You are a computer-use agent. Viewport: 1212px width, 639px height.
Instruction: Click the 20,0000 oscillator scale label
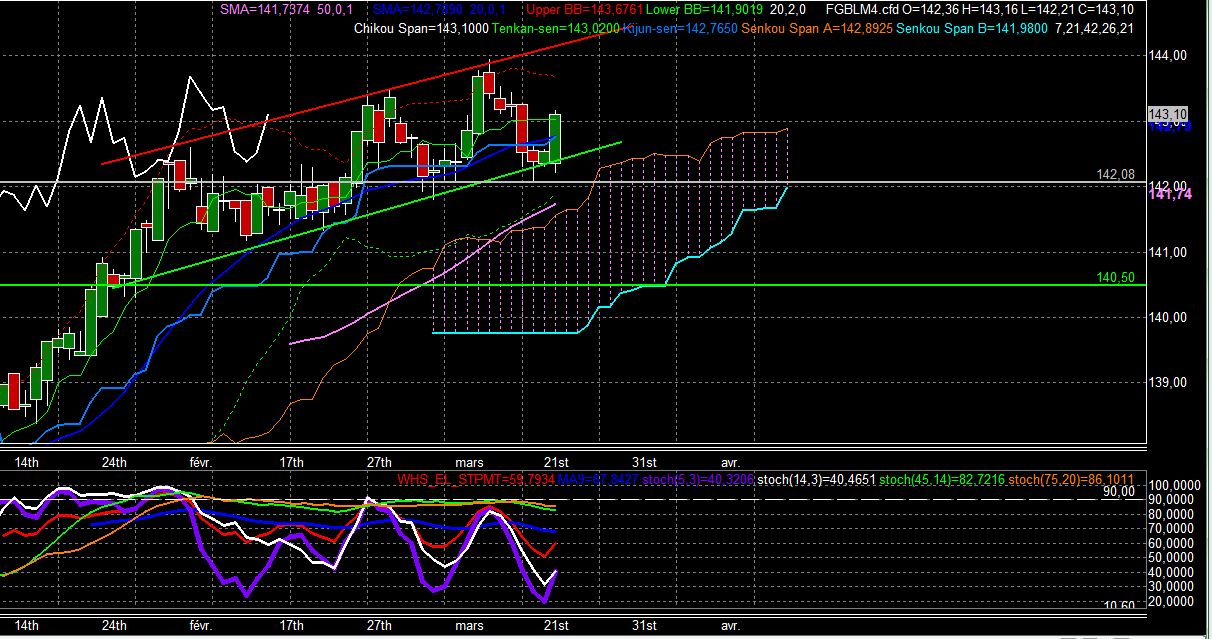click(1172, 602)
